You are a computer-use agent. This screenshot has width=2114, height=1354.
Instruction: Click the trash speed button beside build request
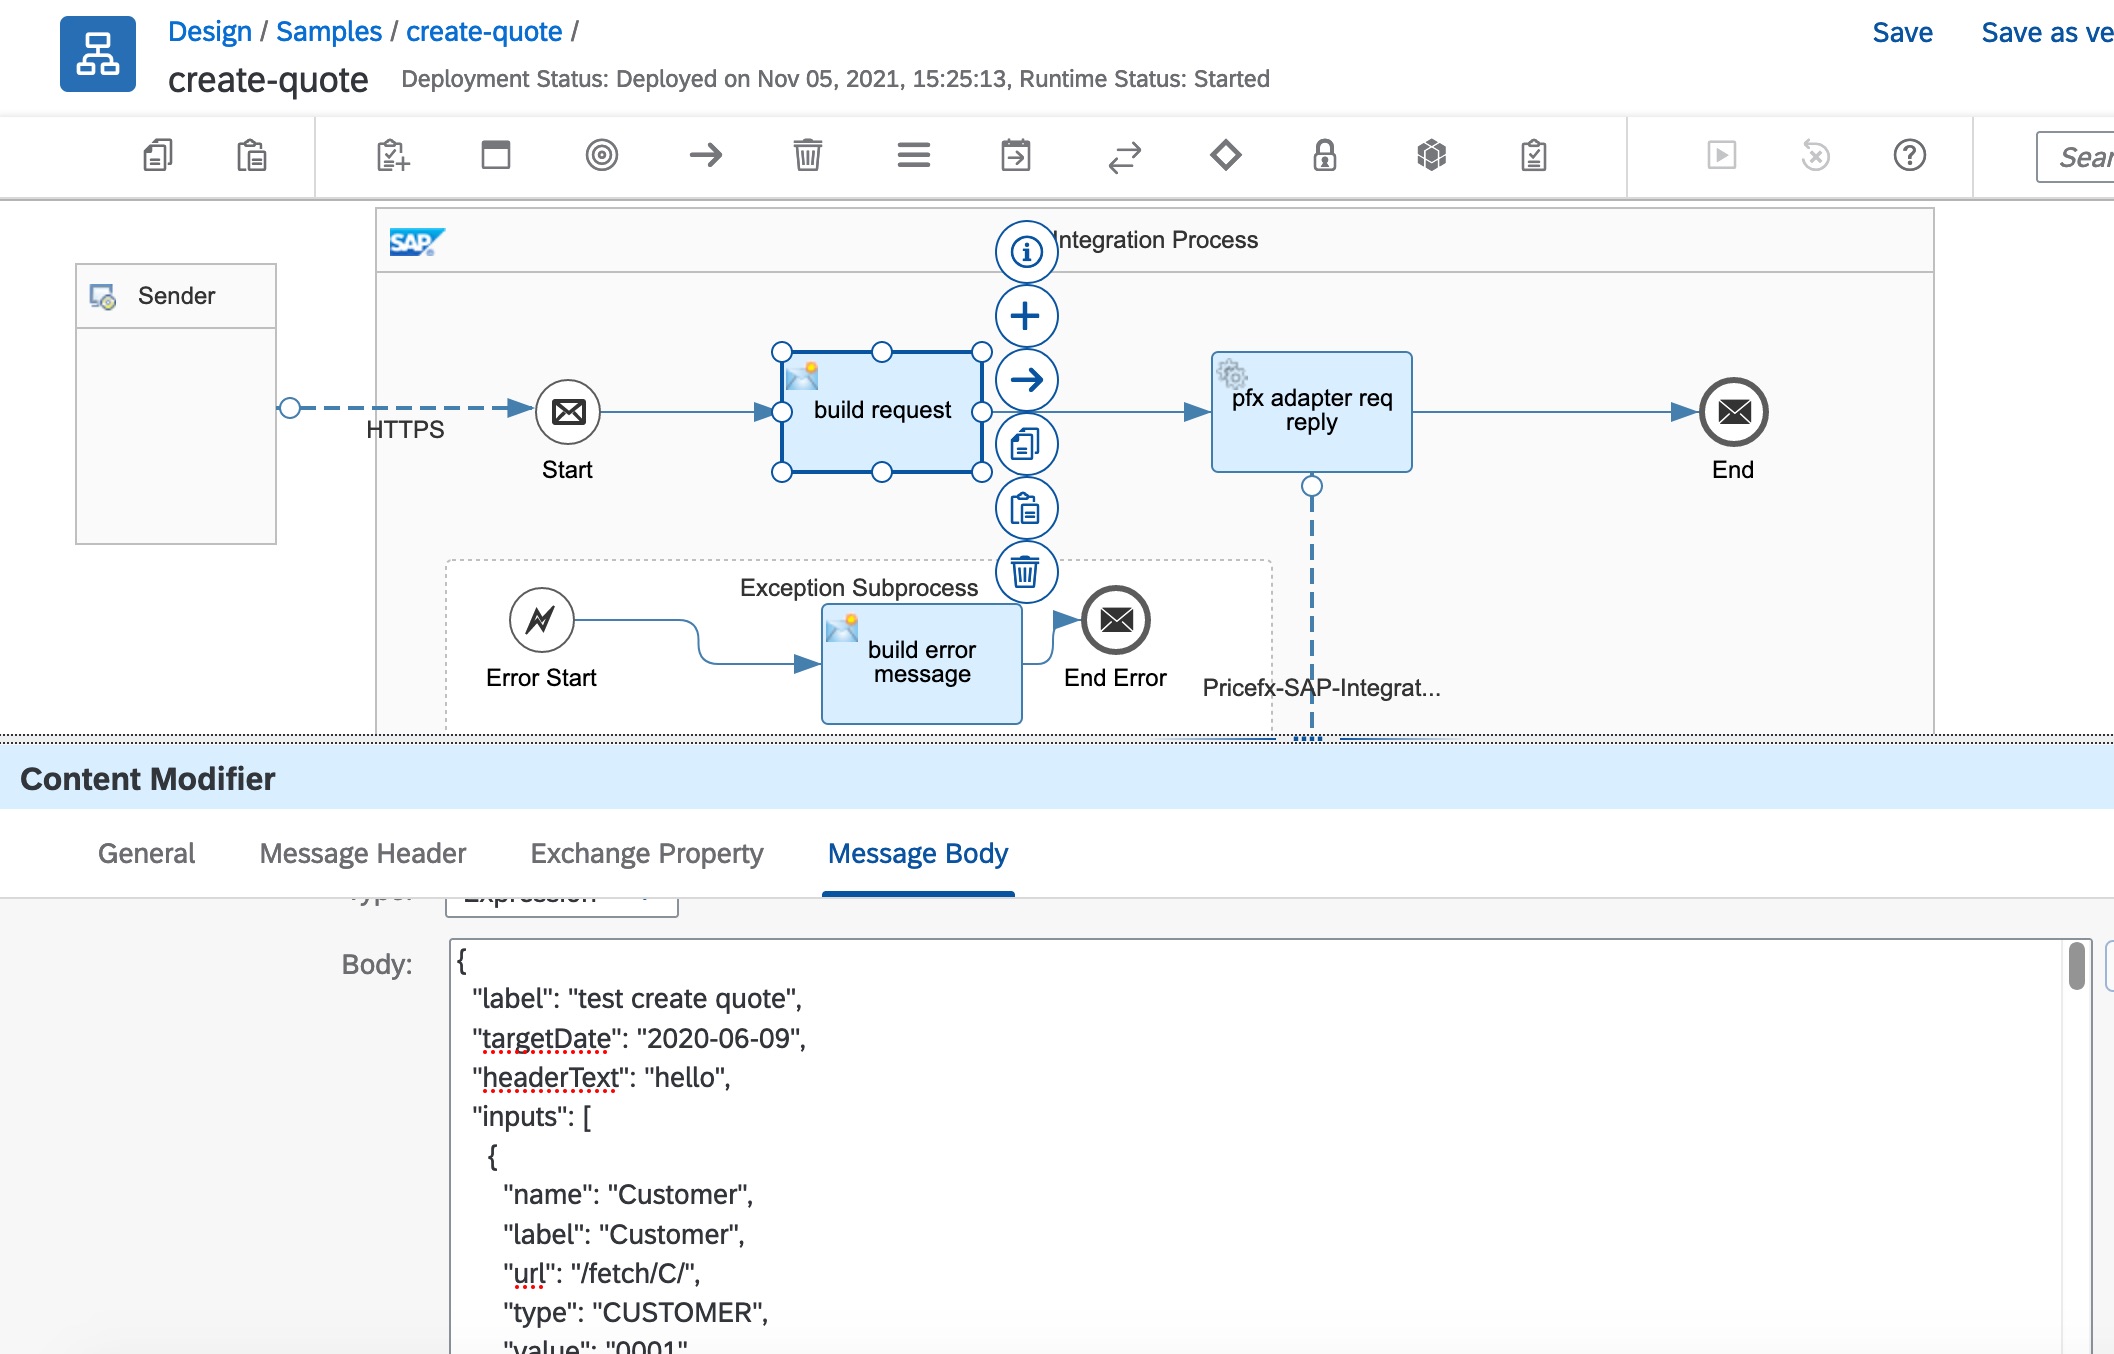coord(1026,573)
